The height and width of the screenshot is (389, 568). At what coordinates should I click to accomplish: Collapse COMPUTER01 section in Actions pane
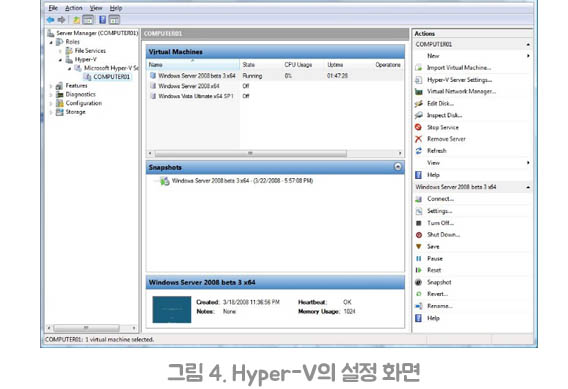coord(528,45)
